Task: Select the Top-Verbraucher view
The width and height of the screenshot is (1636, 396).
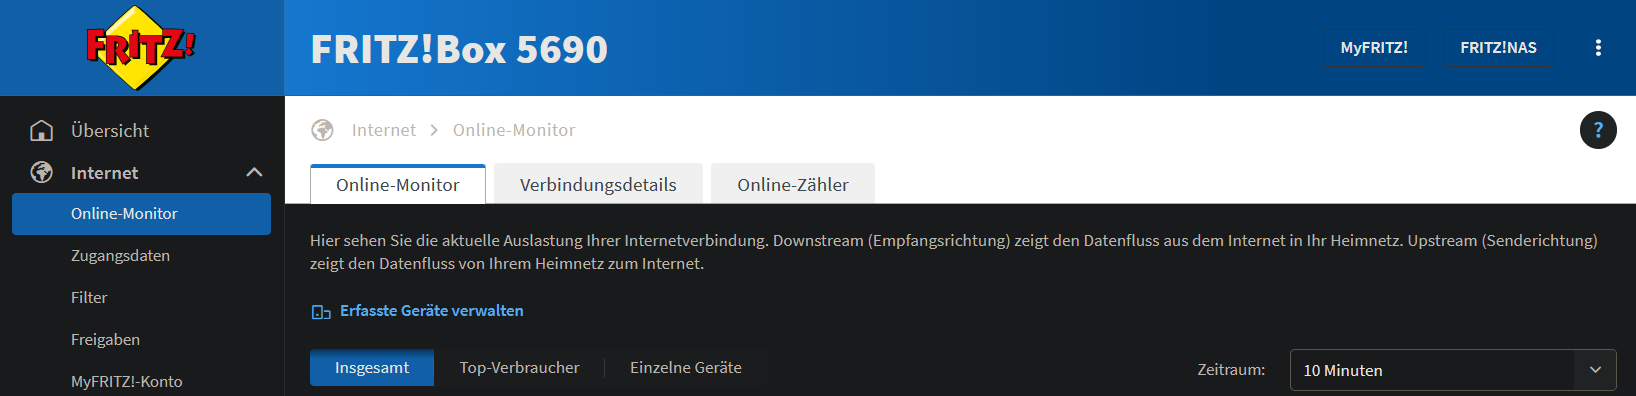Action: click(x=519, y=368)
